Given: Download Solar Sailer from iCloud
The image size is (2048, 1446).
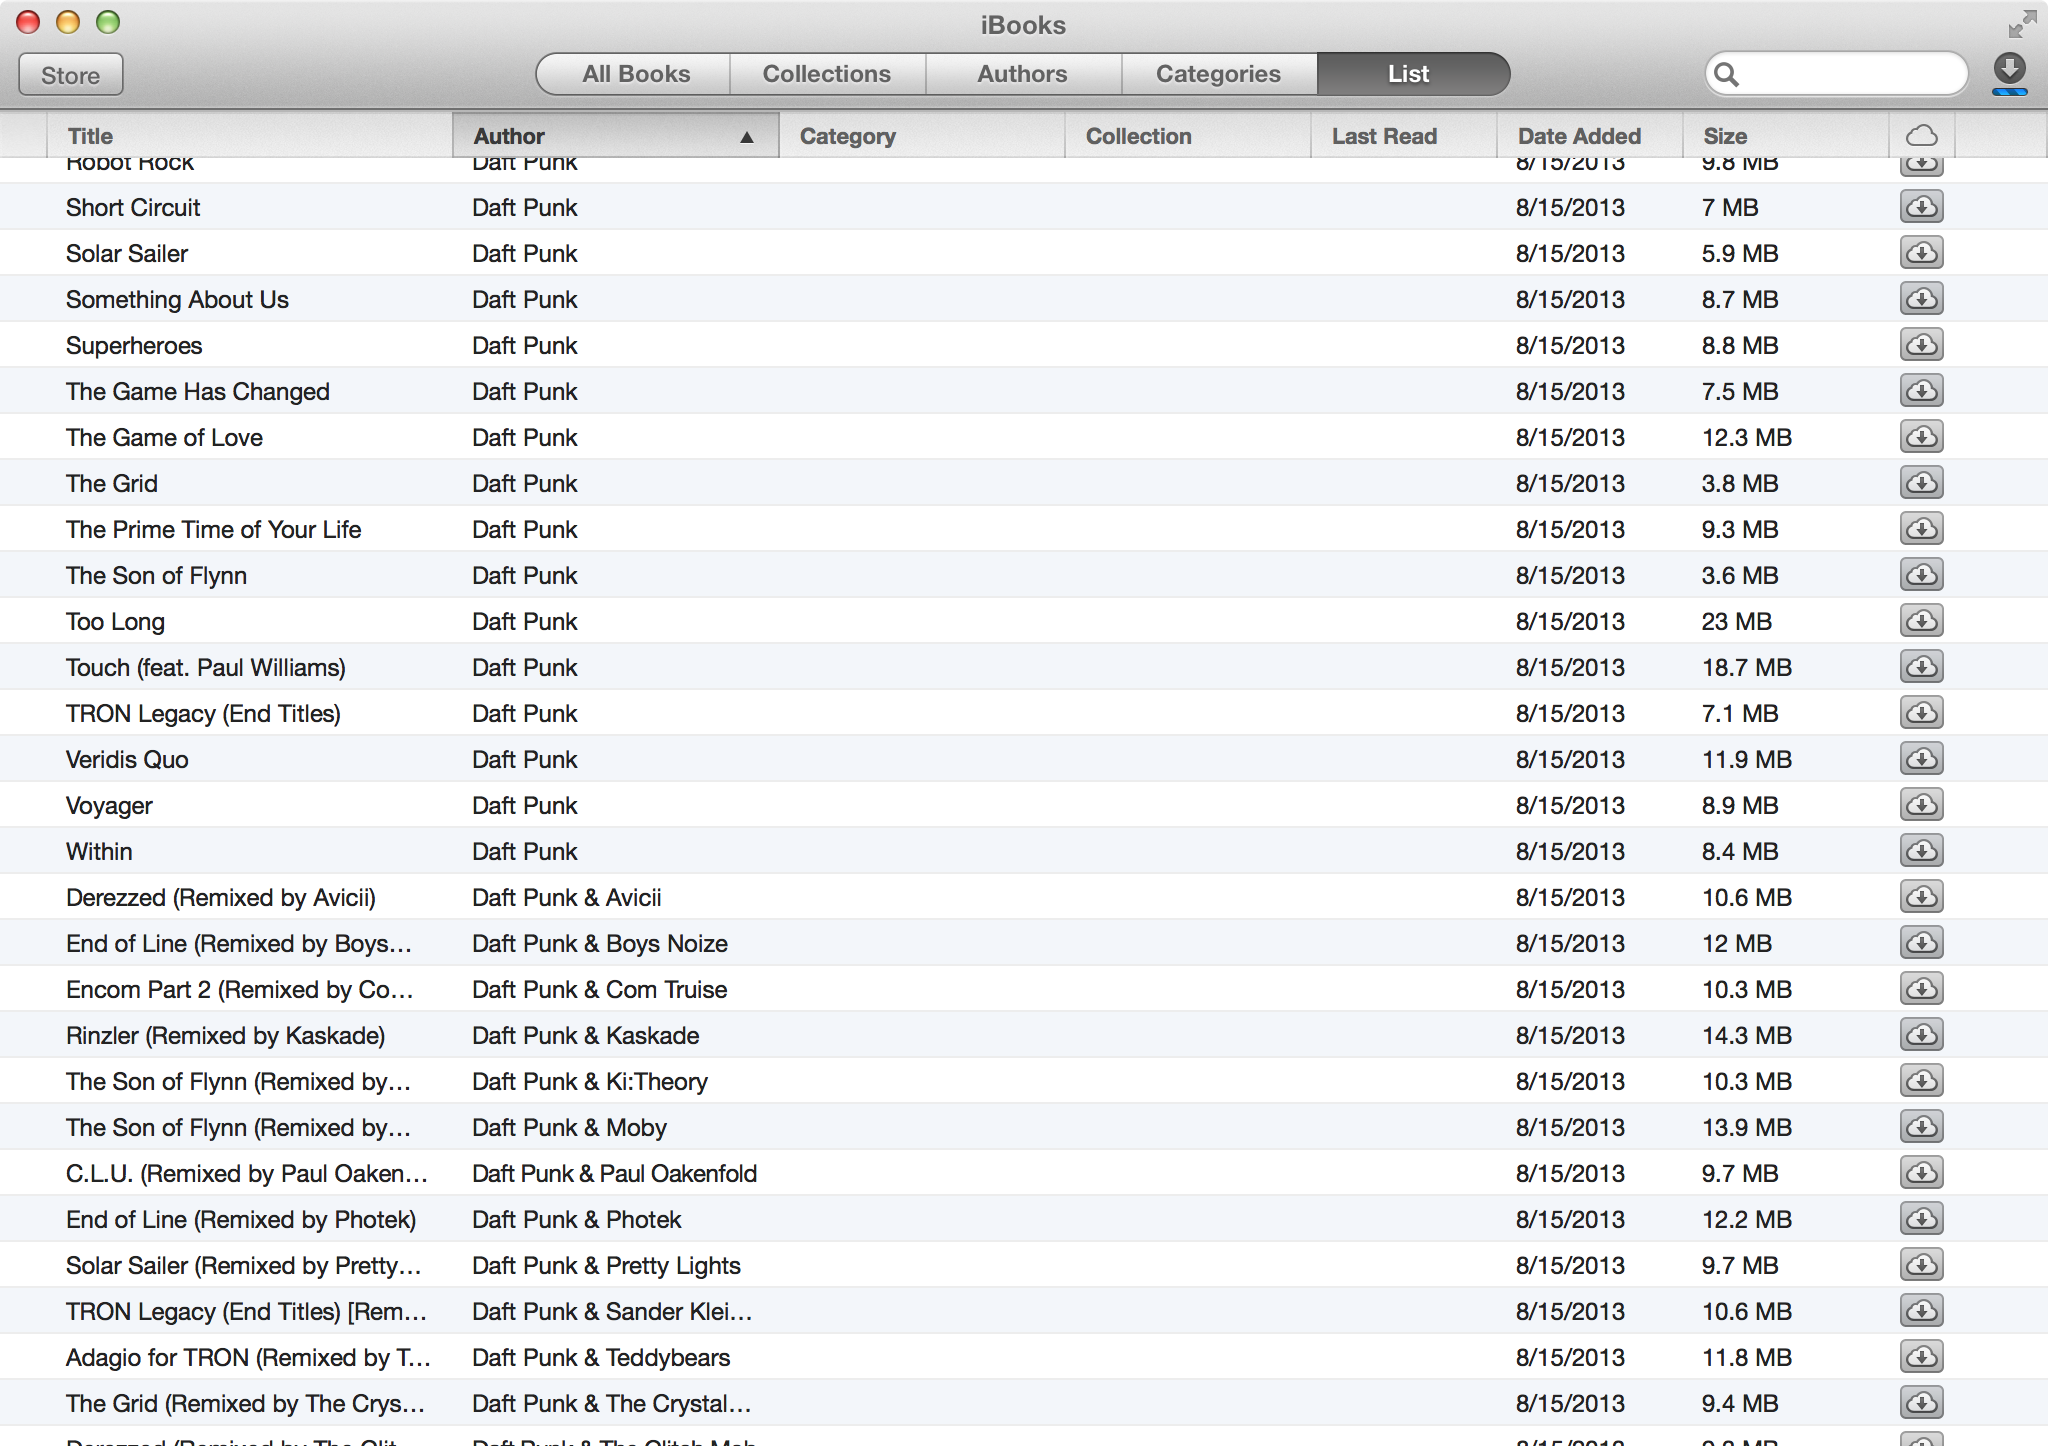Looking at the screenshot, I should click(x=1921, y=253).
